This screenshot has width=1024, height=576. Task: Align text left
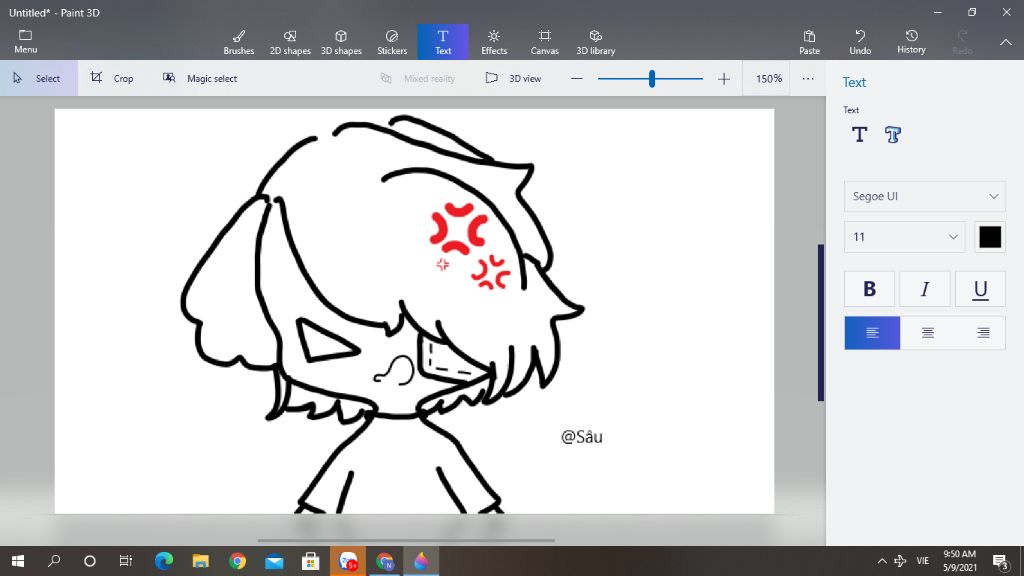[872, 333]
